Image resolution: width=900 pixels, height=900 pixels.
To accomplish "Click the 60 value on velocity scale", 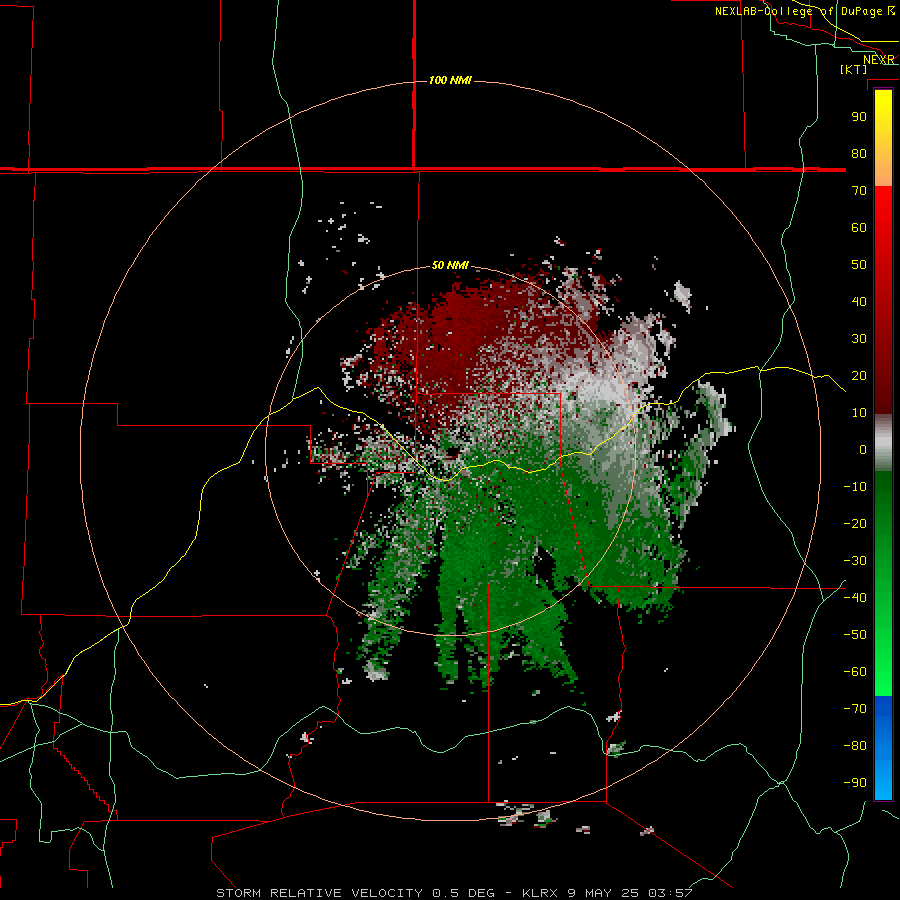I will (859, 228).
